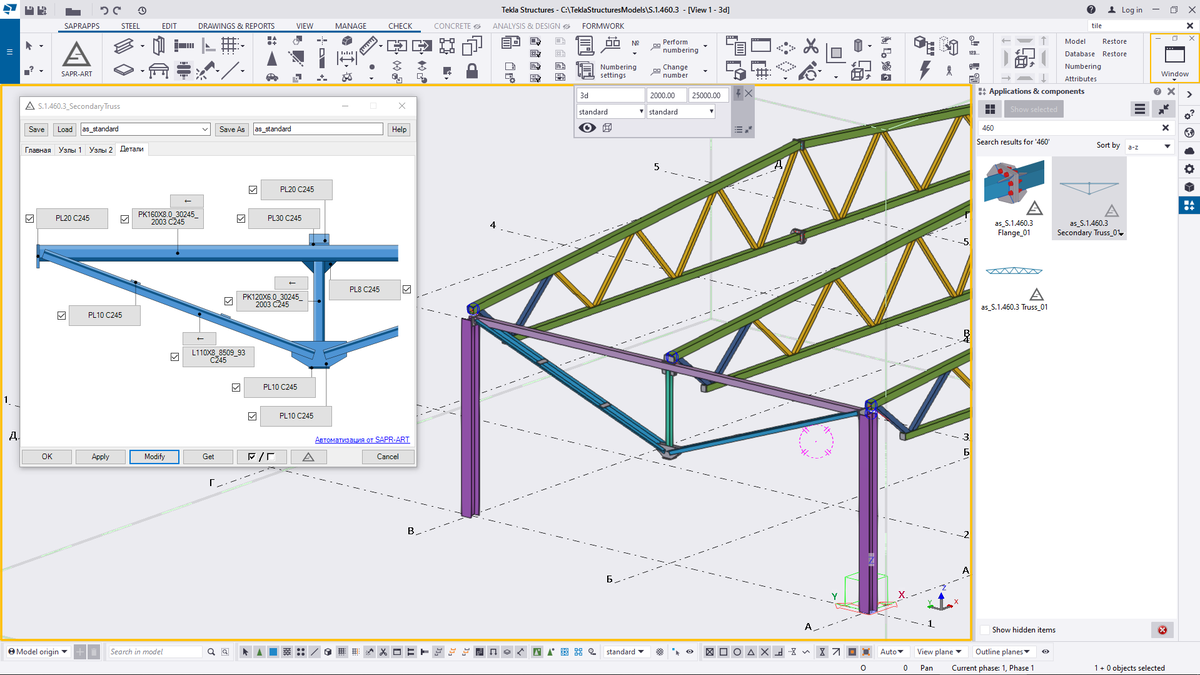Open the as_standard load dropdown
Screen dimensions: 1200x675
coord(205,129)
